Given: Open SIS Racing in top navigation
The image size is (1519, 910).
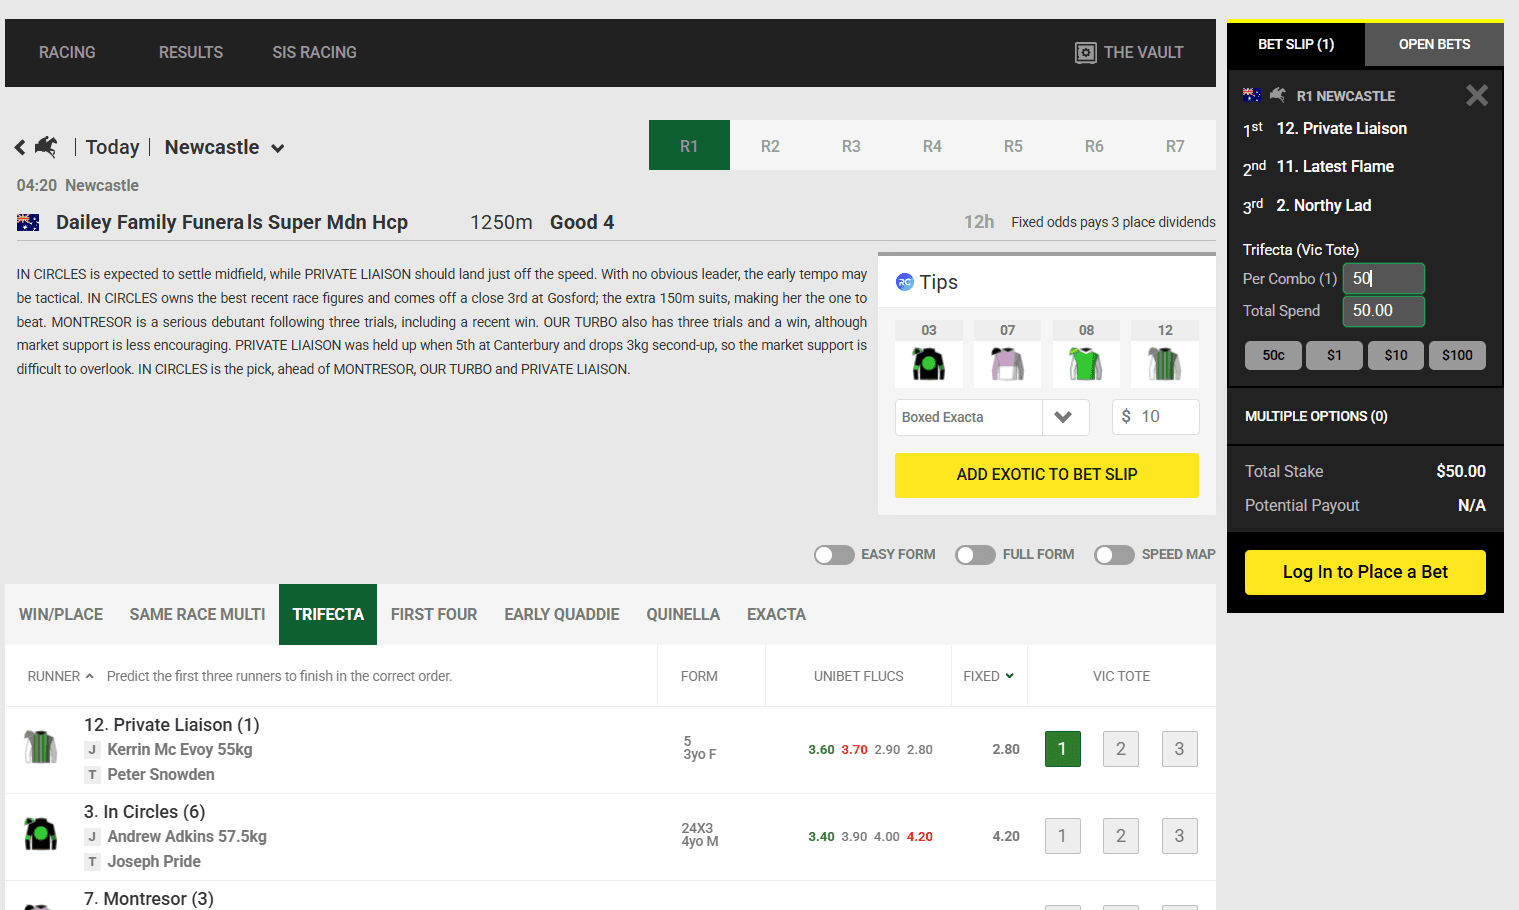Looking at the screenshot, I should point(314,53).
